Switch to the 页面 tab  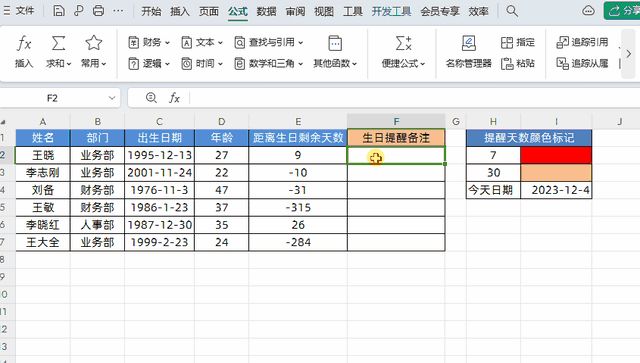[x=209, y=11]
